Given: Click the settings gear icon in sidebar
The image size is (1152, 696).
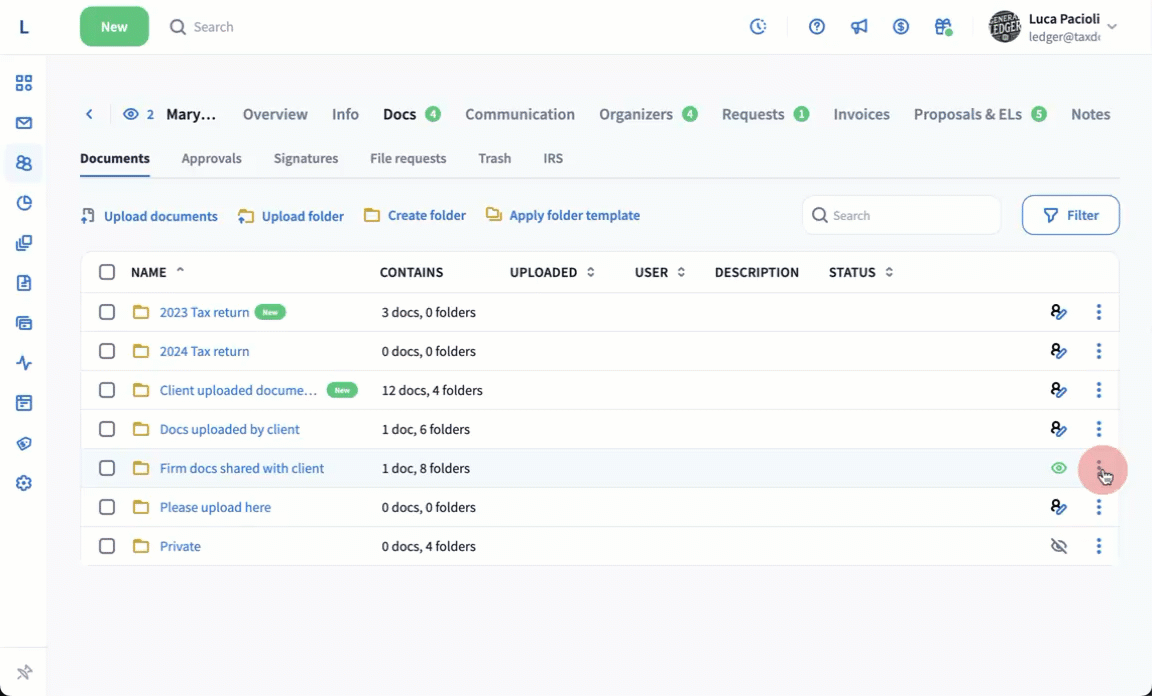Looking at the screenshot, I should [x=24, y=483].
